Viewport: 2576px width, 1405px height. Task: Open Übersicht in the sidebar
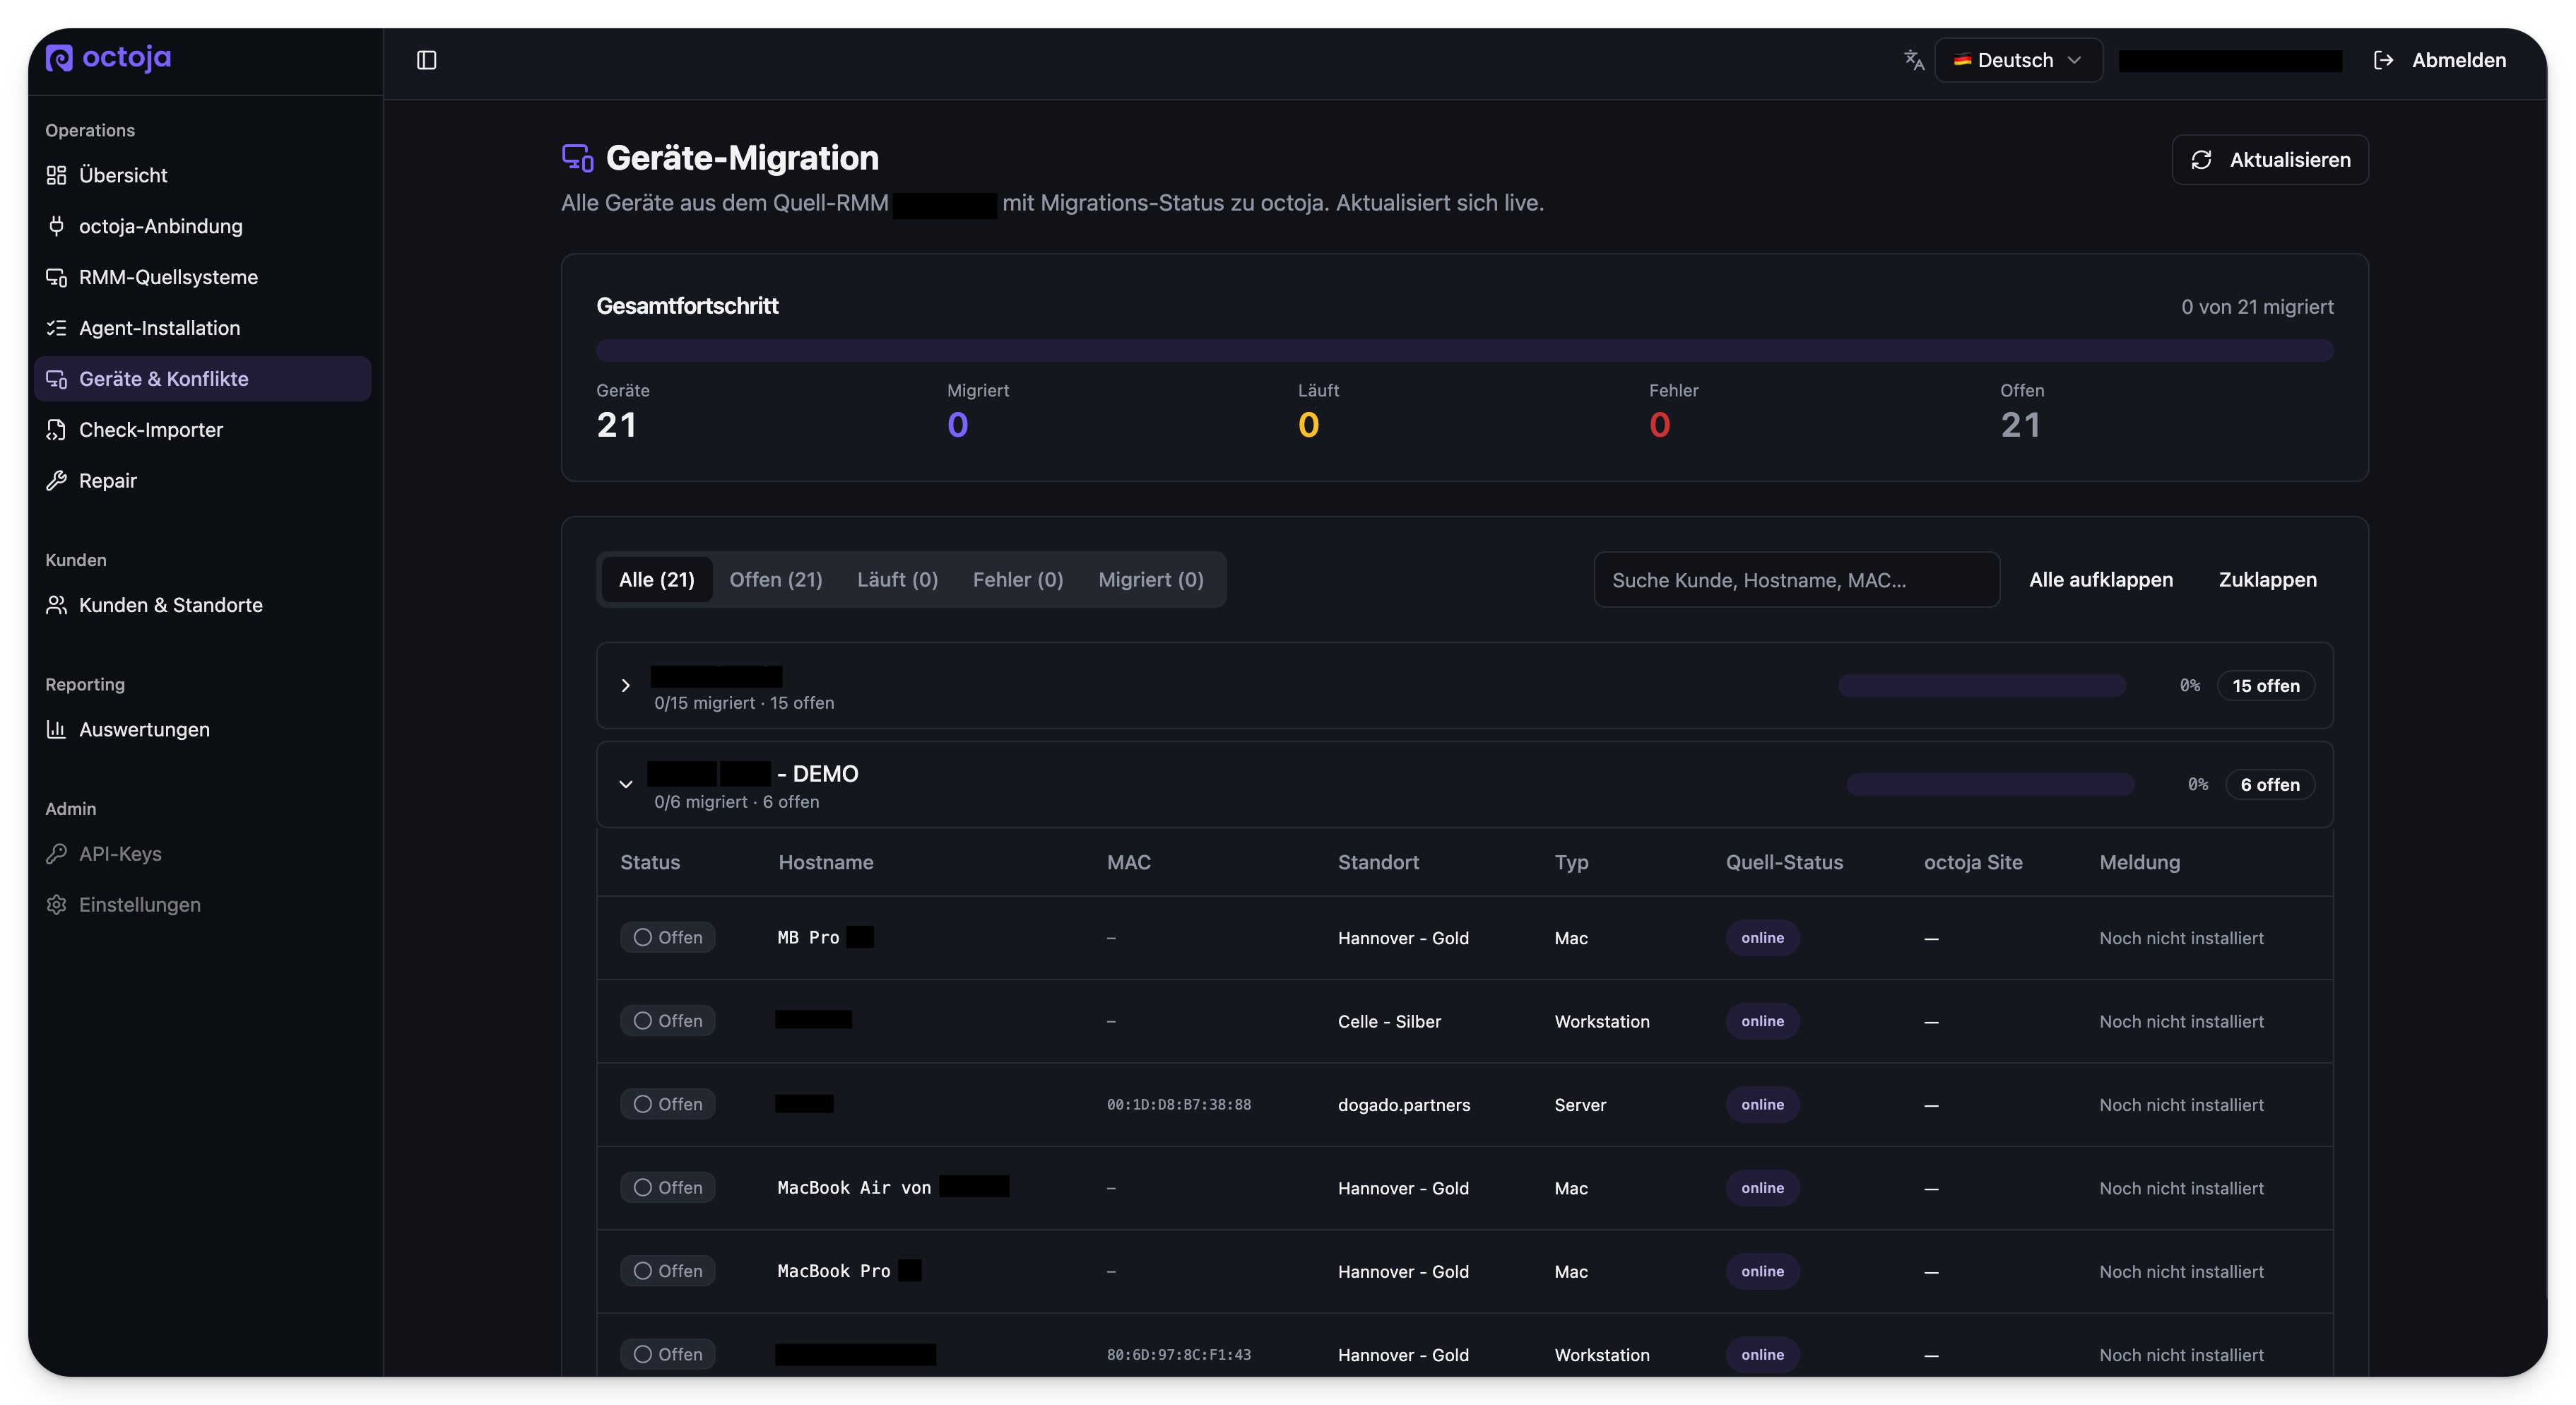[x=203, y=175]
